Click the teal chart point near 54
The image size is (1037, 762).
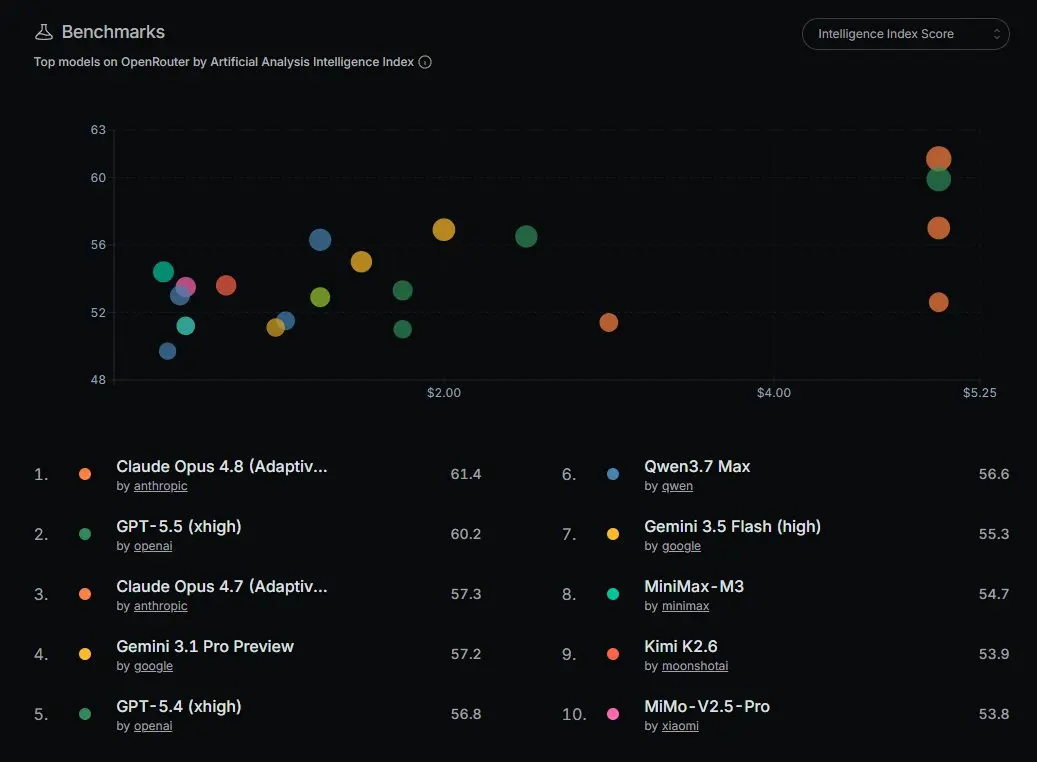(x=163, y=272)
